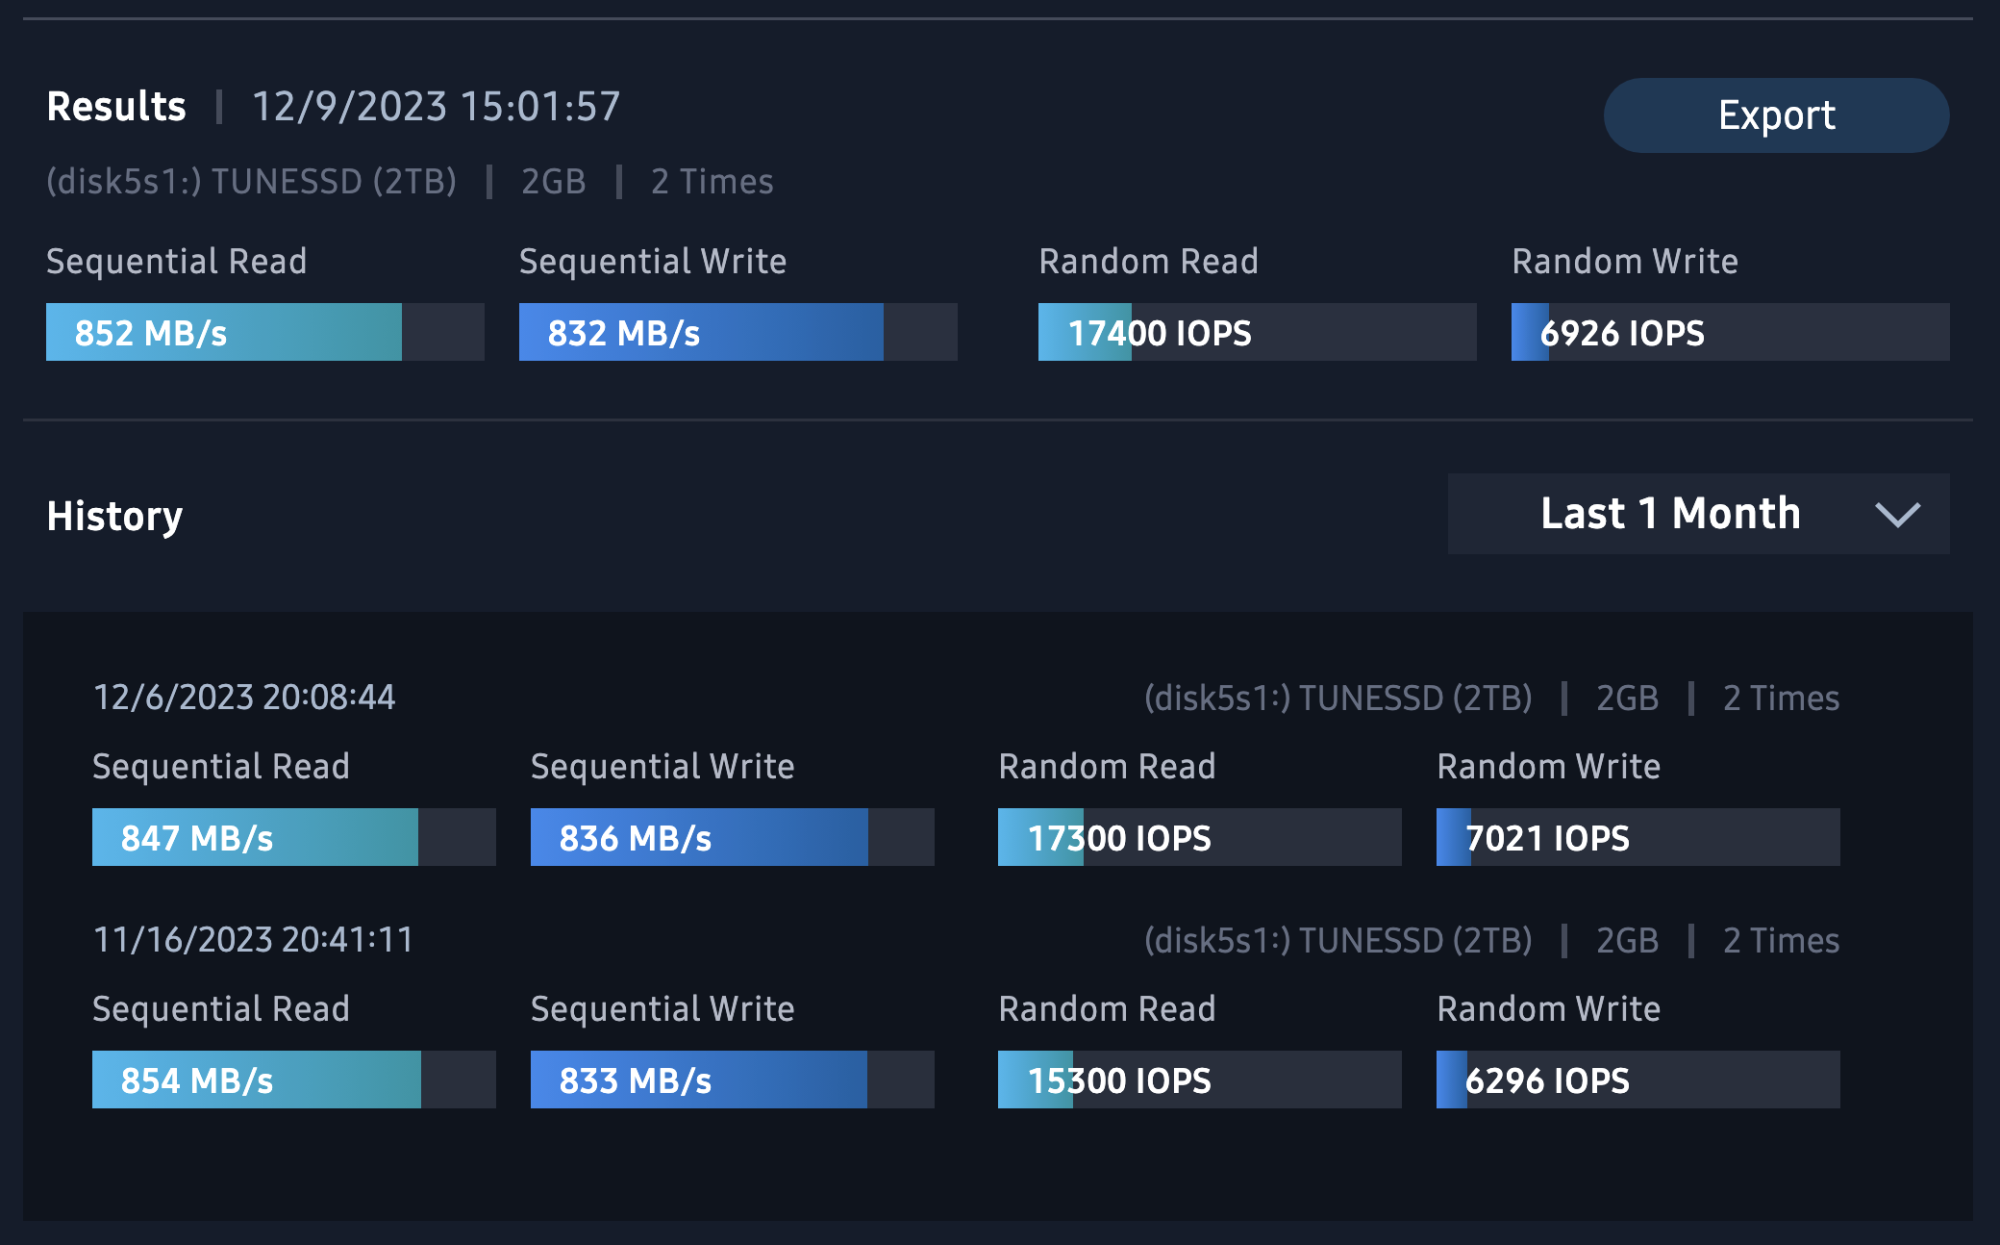
Task: Click the chevron arrow in history filter
Action: pyautogui.click(x=1897, y=515)
